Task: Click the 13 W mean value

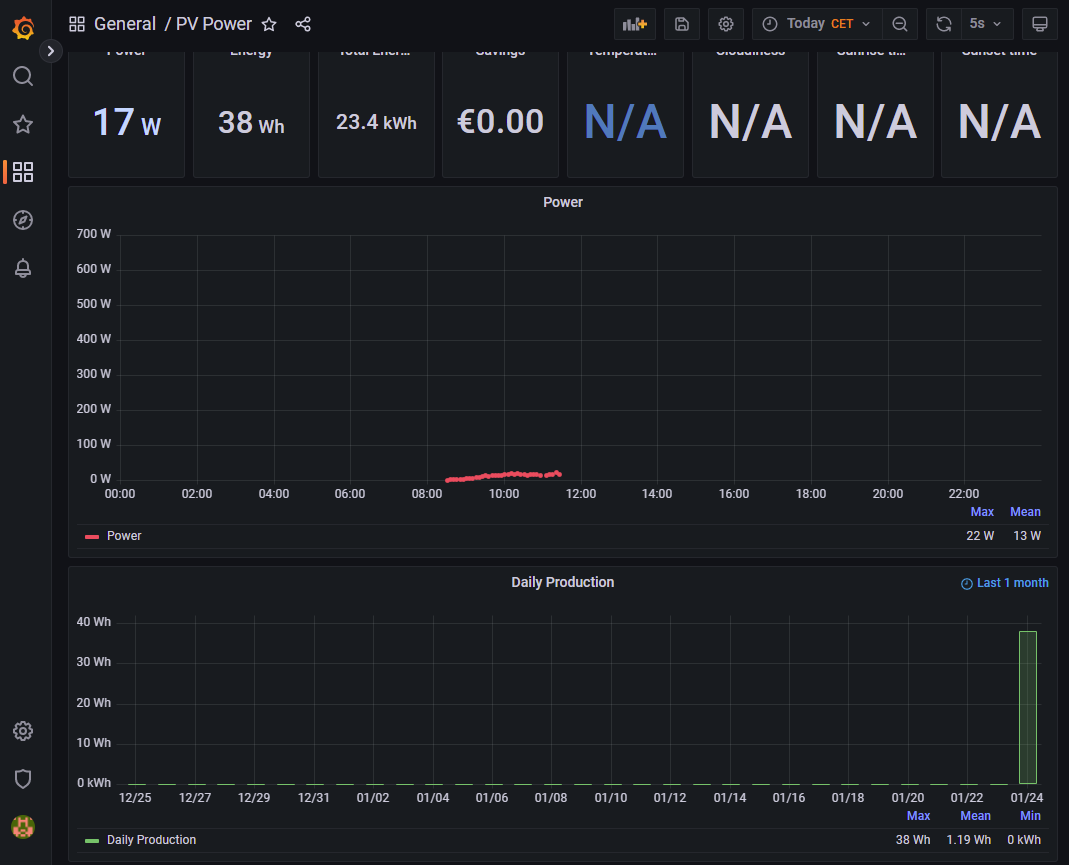Action: pyautogui.click(x=1027, y=536)
